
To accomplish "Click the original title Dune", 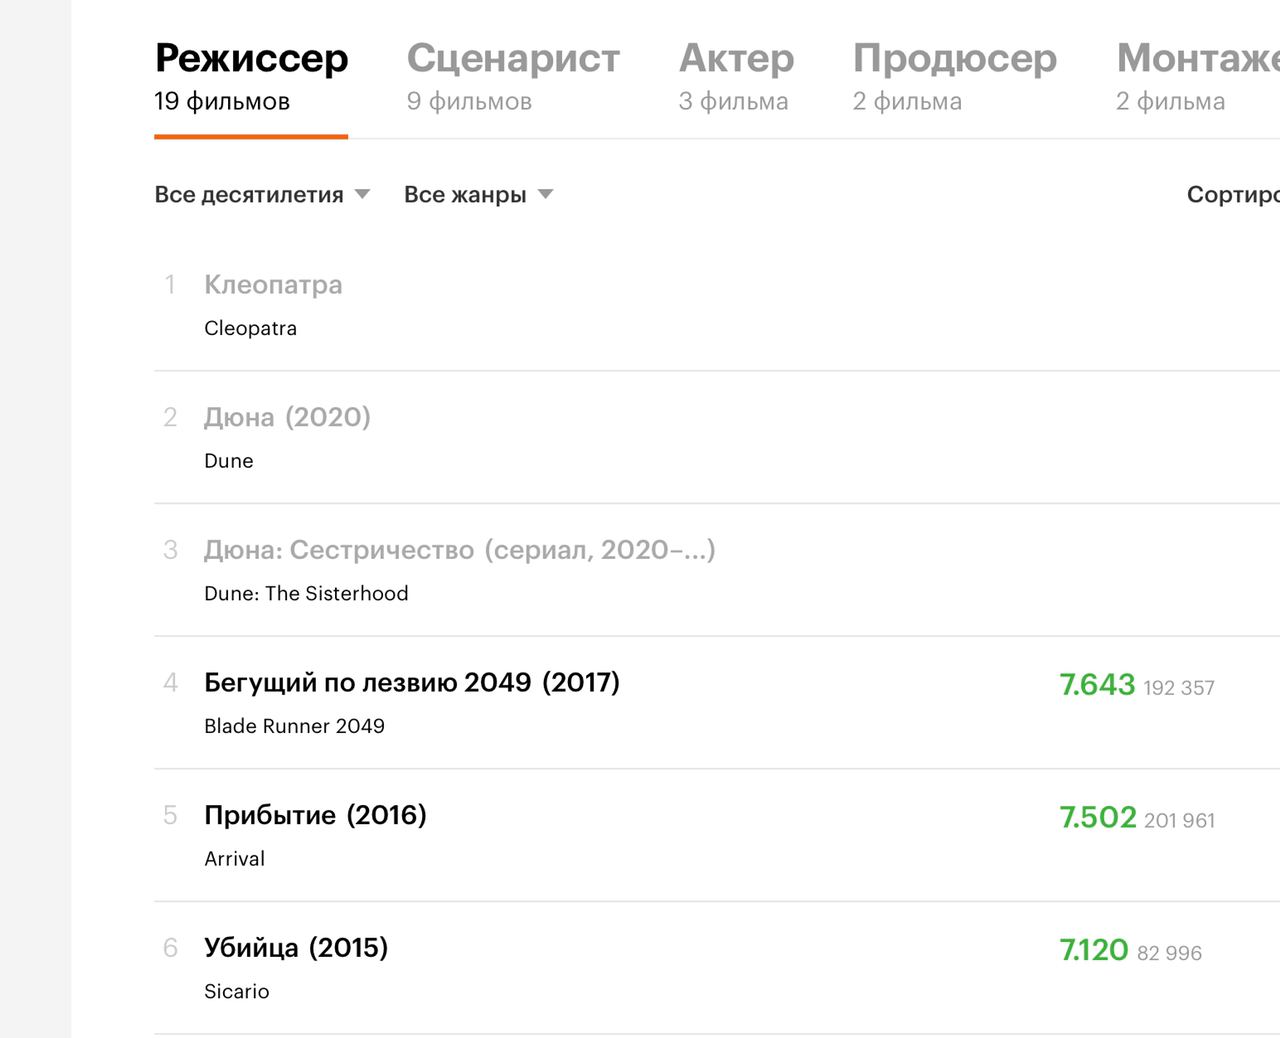I will tap(228, 461).
